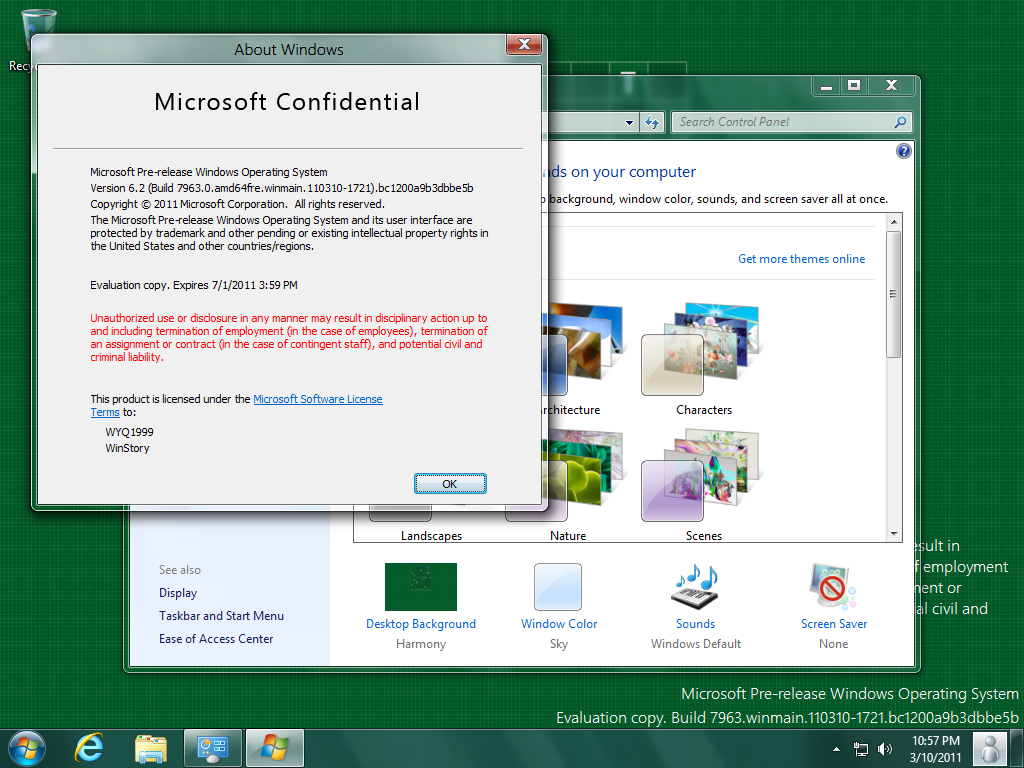Click the Desktop Background Harmony icon

click(421, 587)
